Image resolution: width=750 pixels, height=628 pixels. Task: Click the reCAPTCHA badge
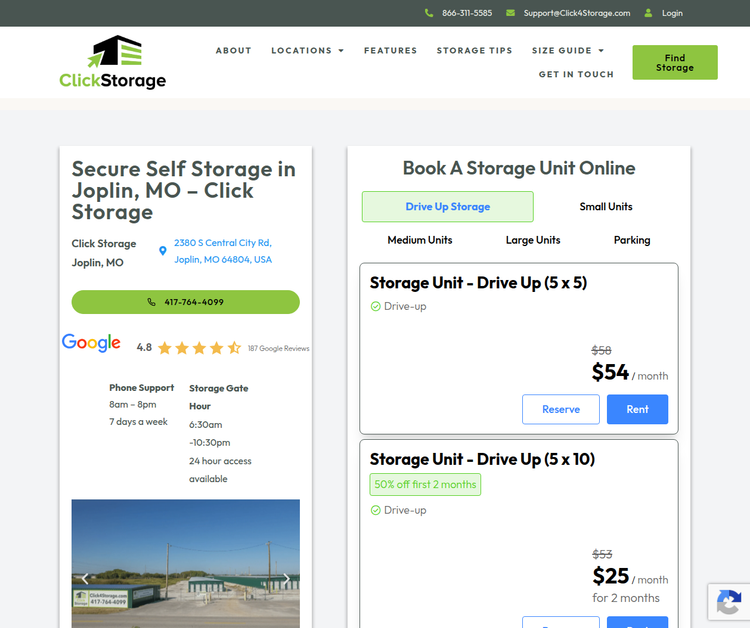729,602
